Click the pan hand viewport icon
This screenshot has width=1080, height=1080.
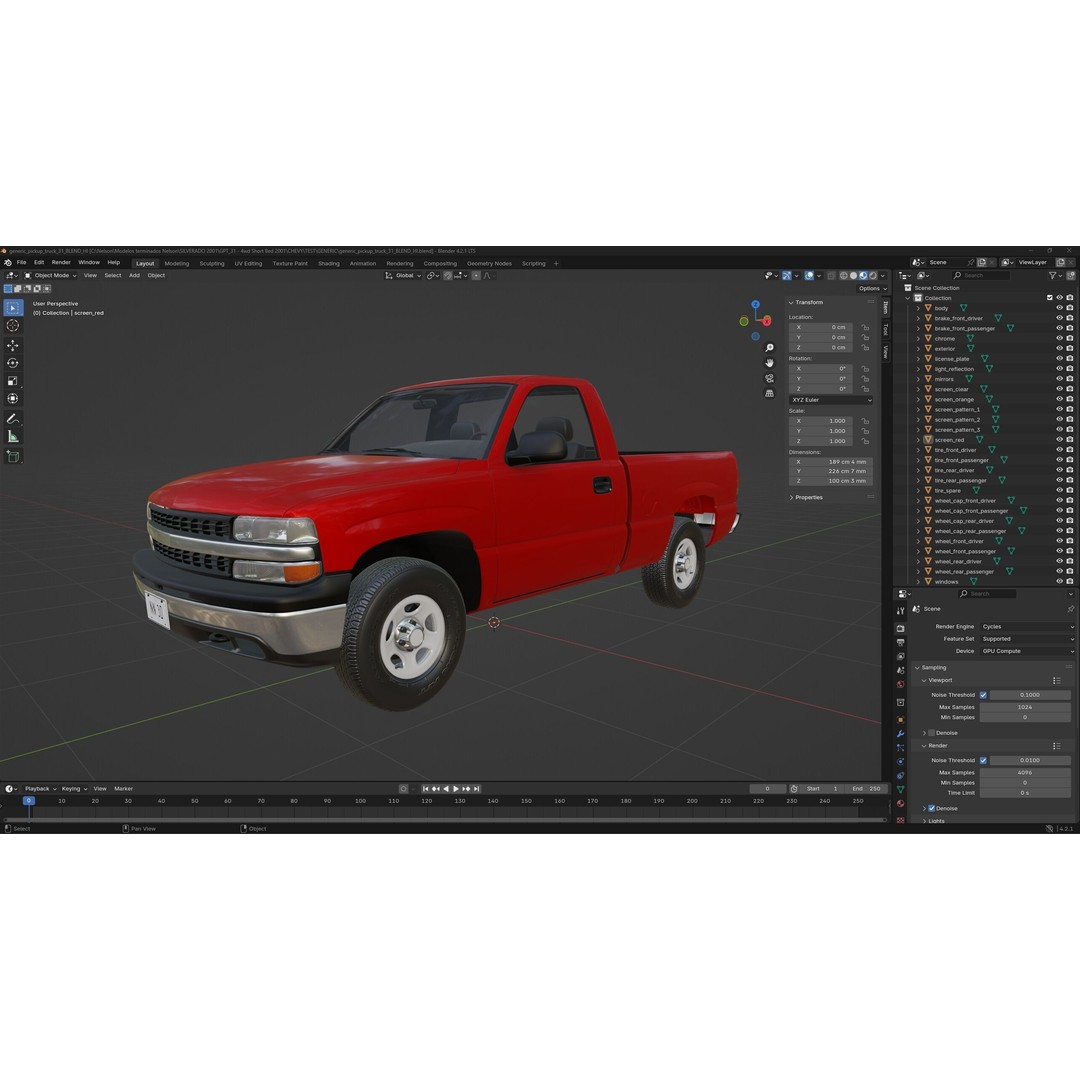(x=769, y=363)
